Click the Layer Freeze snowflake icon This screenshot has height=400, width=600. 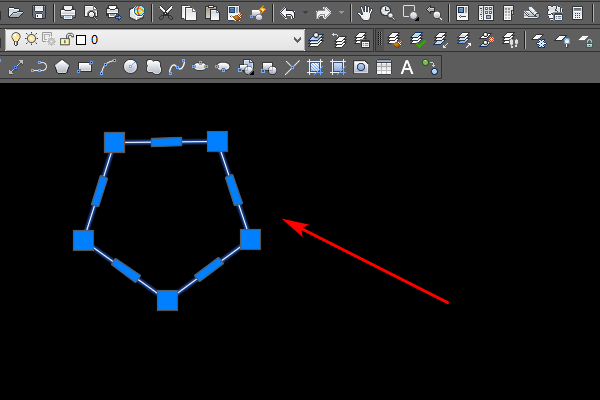(540, 41)
